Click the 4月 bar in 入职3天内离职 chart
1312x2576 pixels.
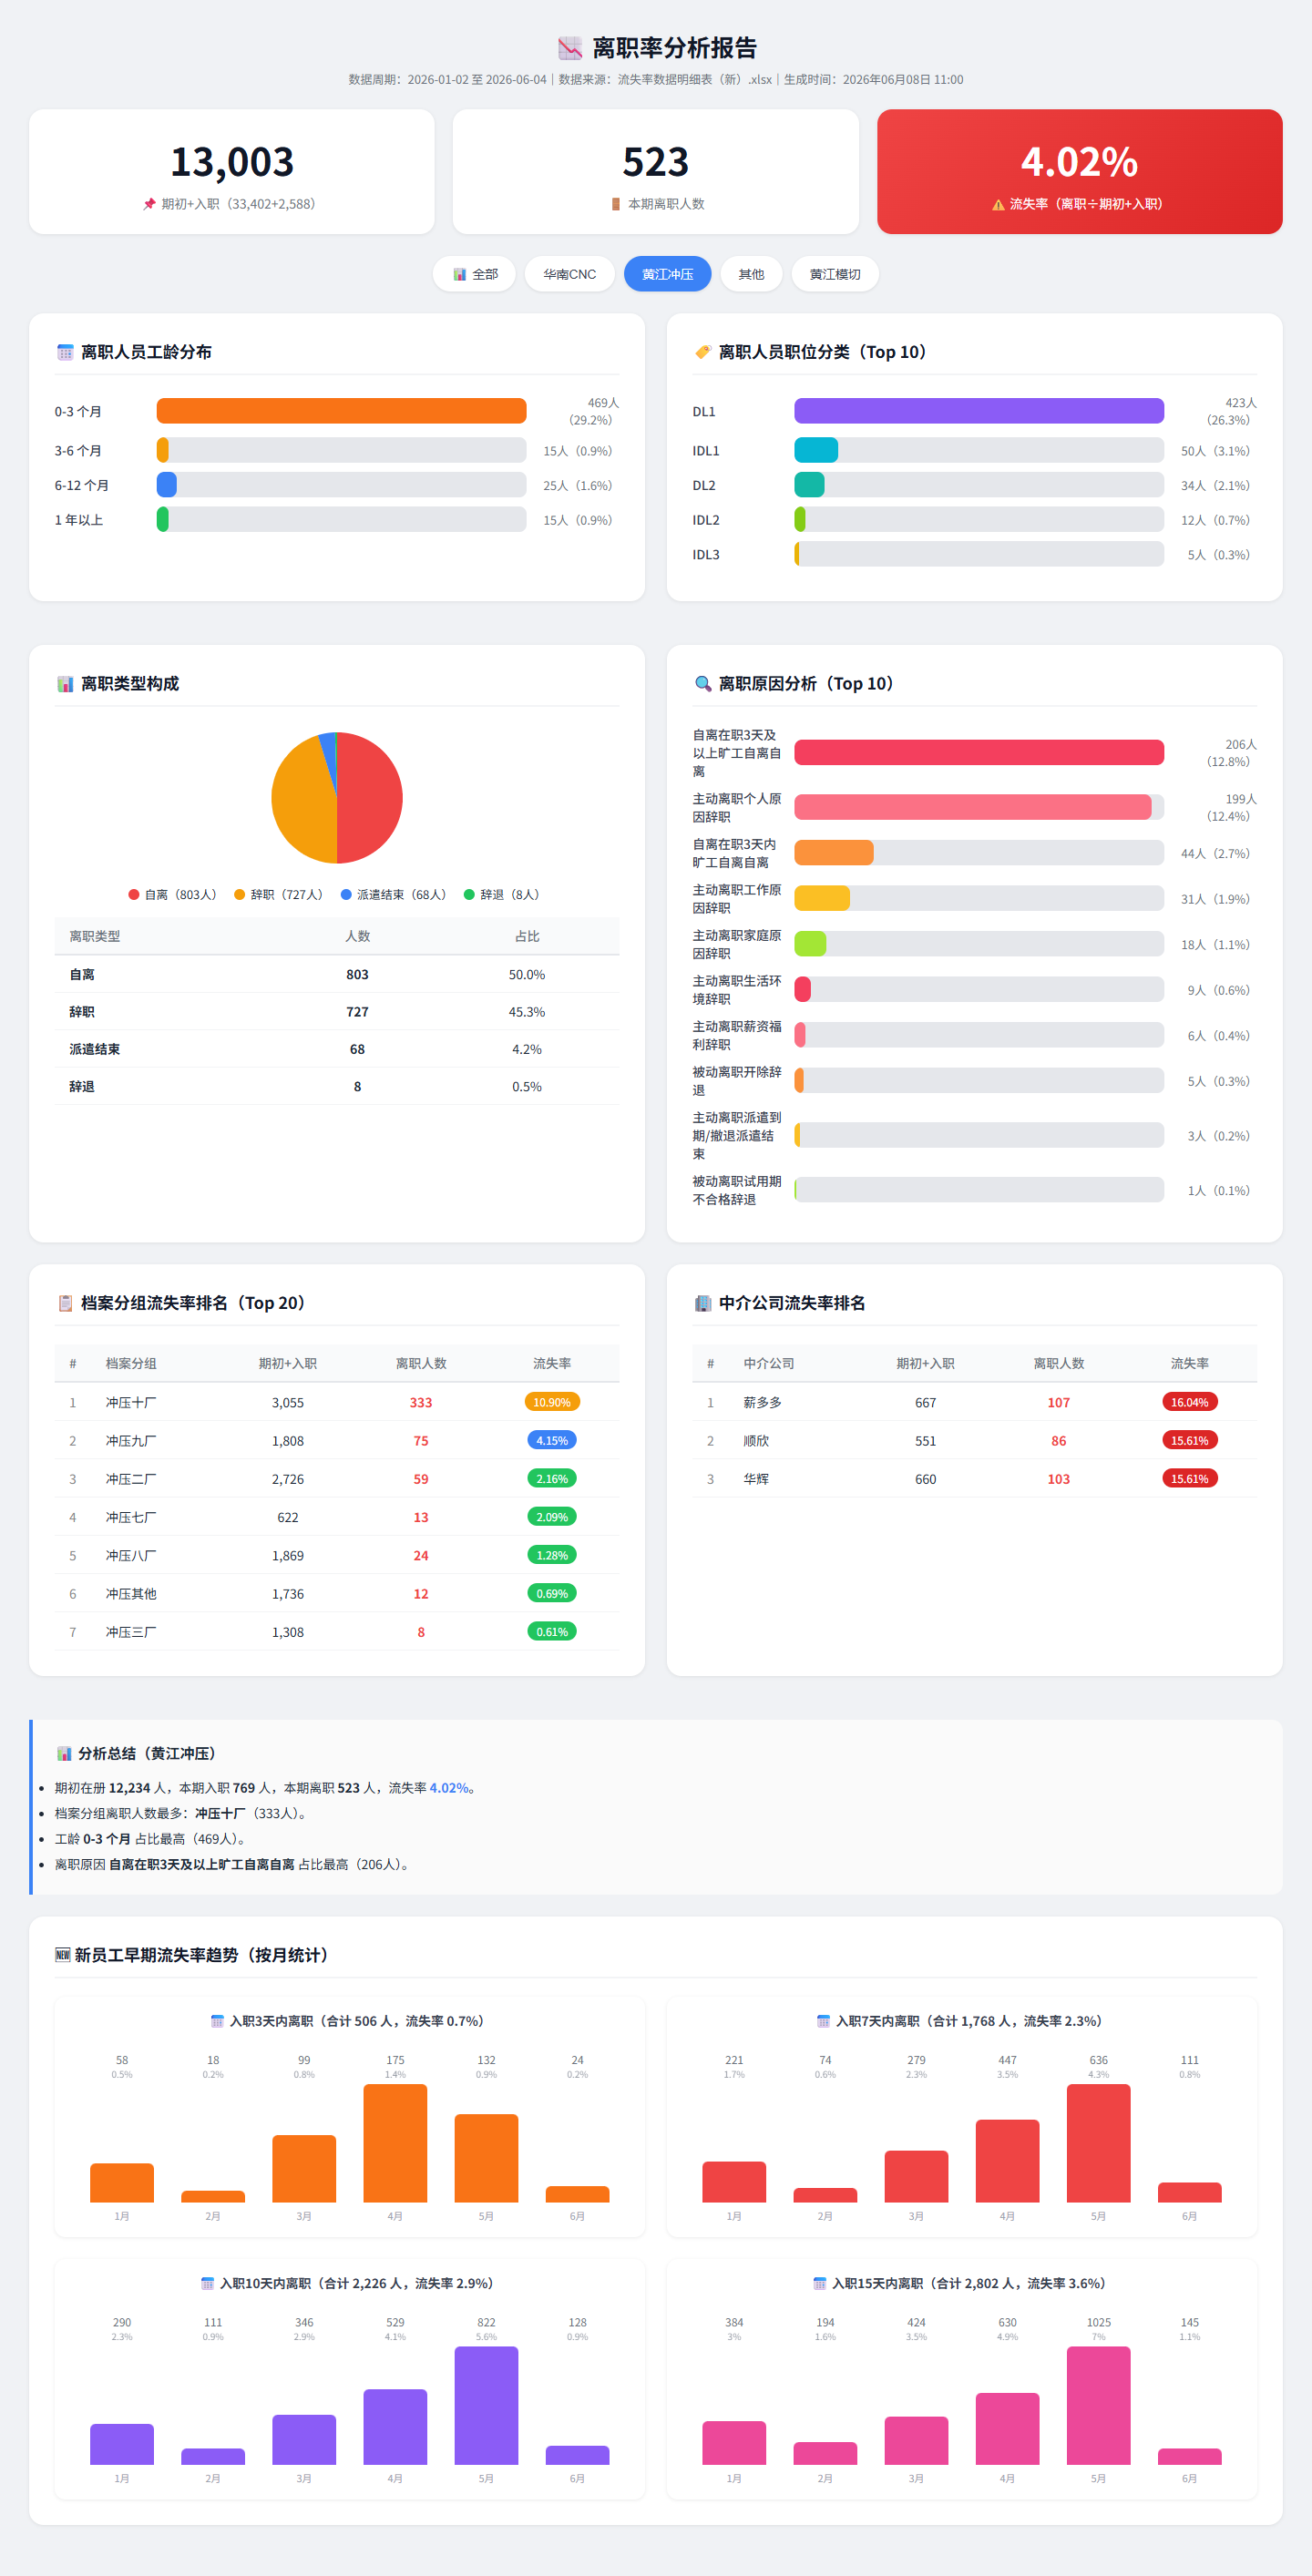(x=395, y=2143)
